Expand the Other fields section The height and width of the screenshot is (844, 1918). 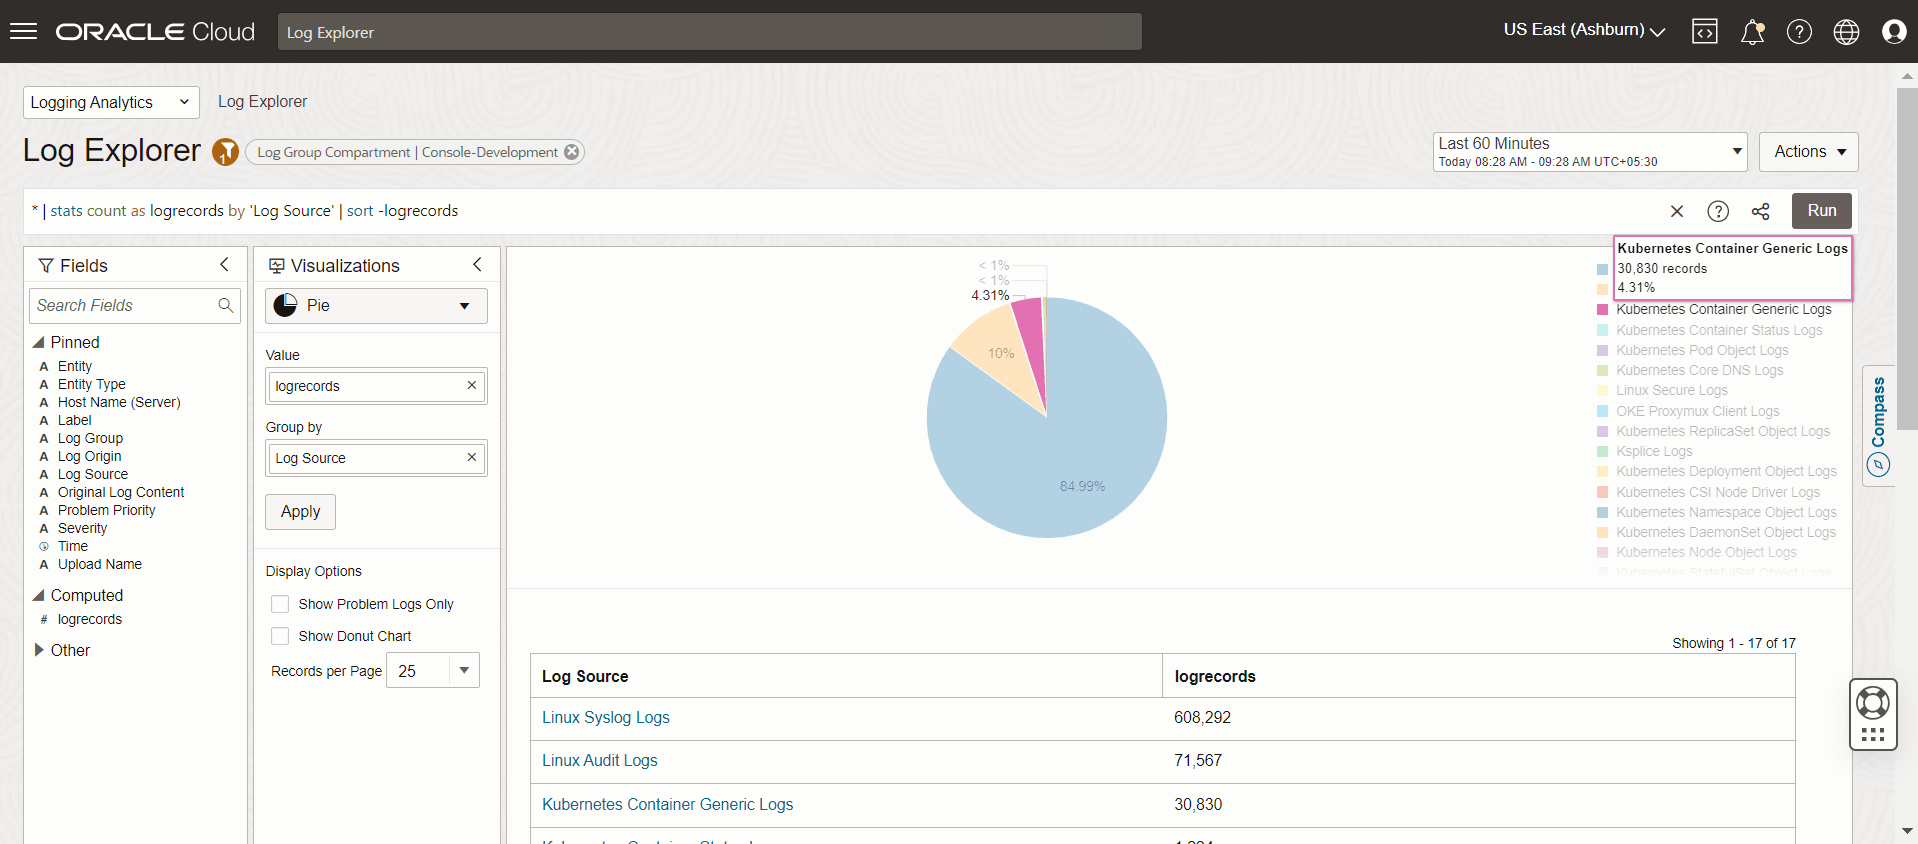click(39, 650)
